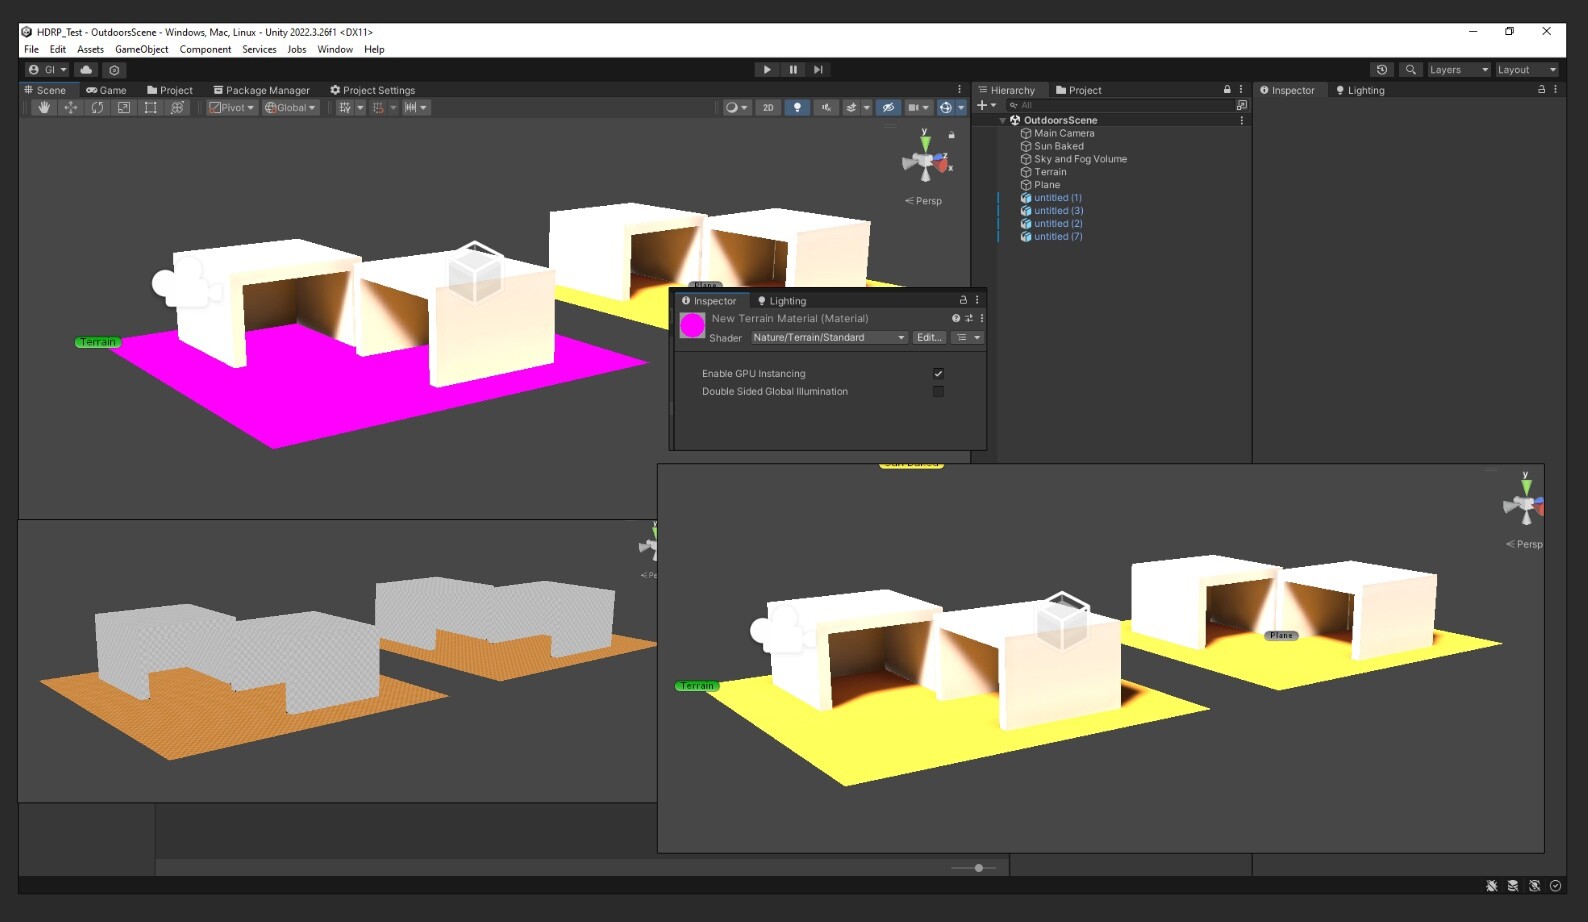Open the Cloud services icon
This screenshot has width=1588, height=922.
pyautogui.click(x=86, y=70)
